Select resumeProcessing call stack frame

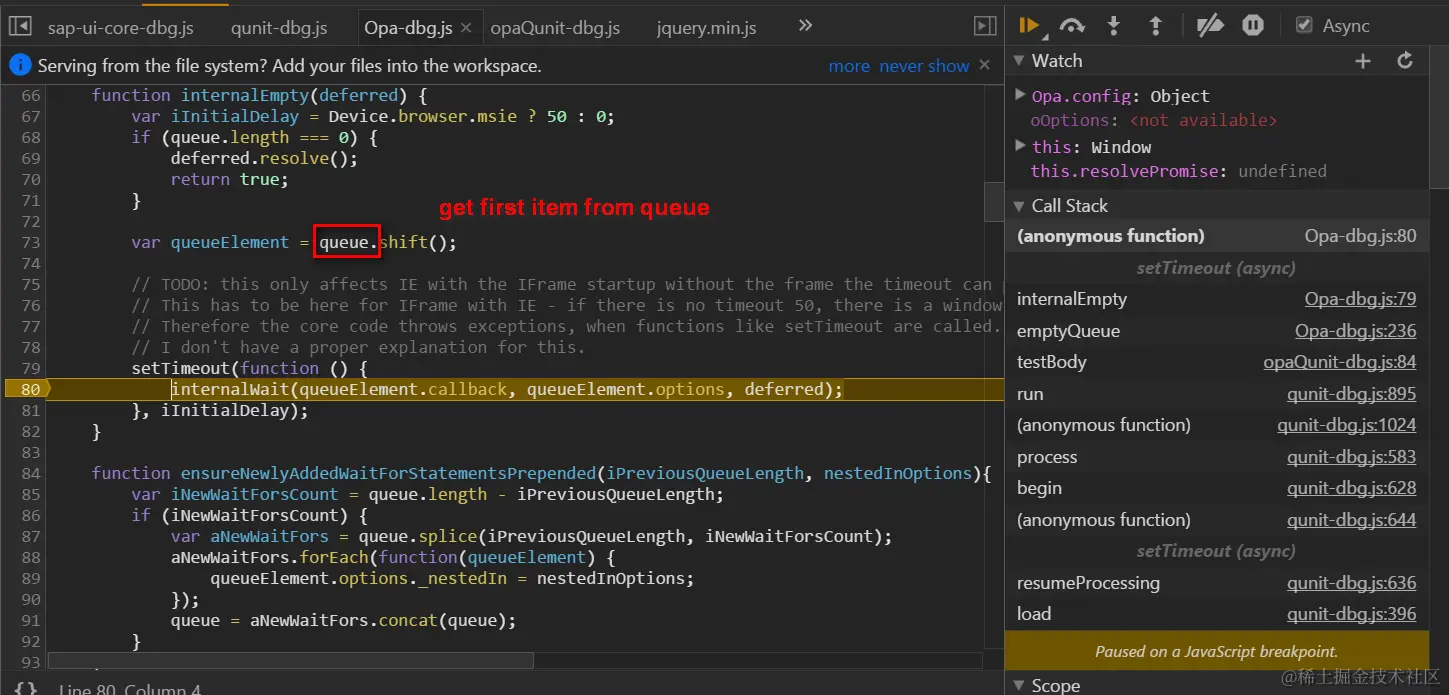tap(1088, 583)
